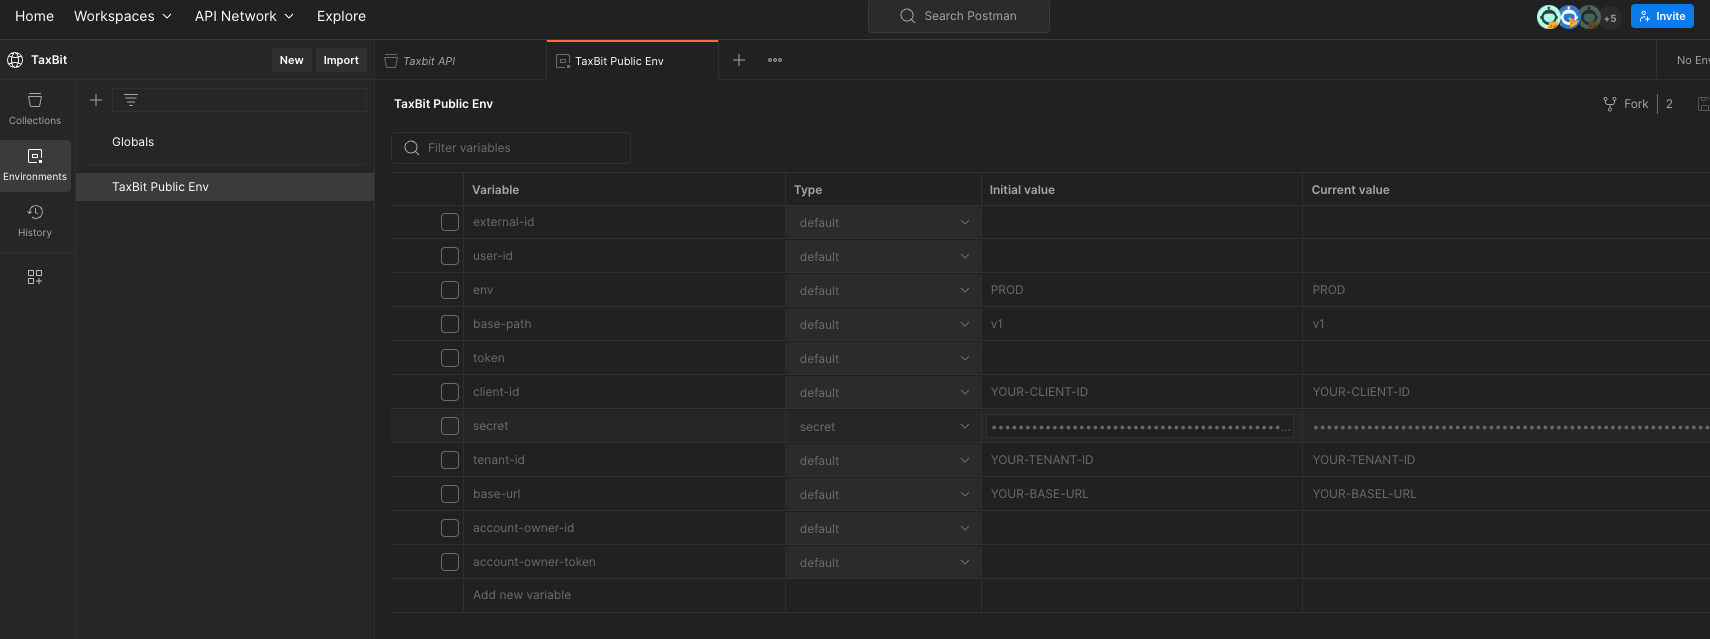Viewport: 1710px width, 639px height.
Task: Toggle the token variable checkbox
Action: 450,358
